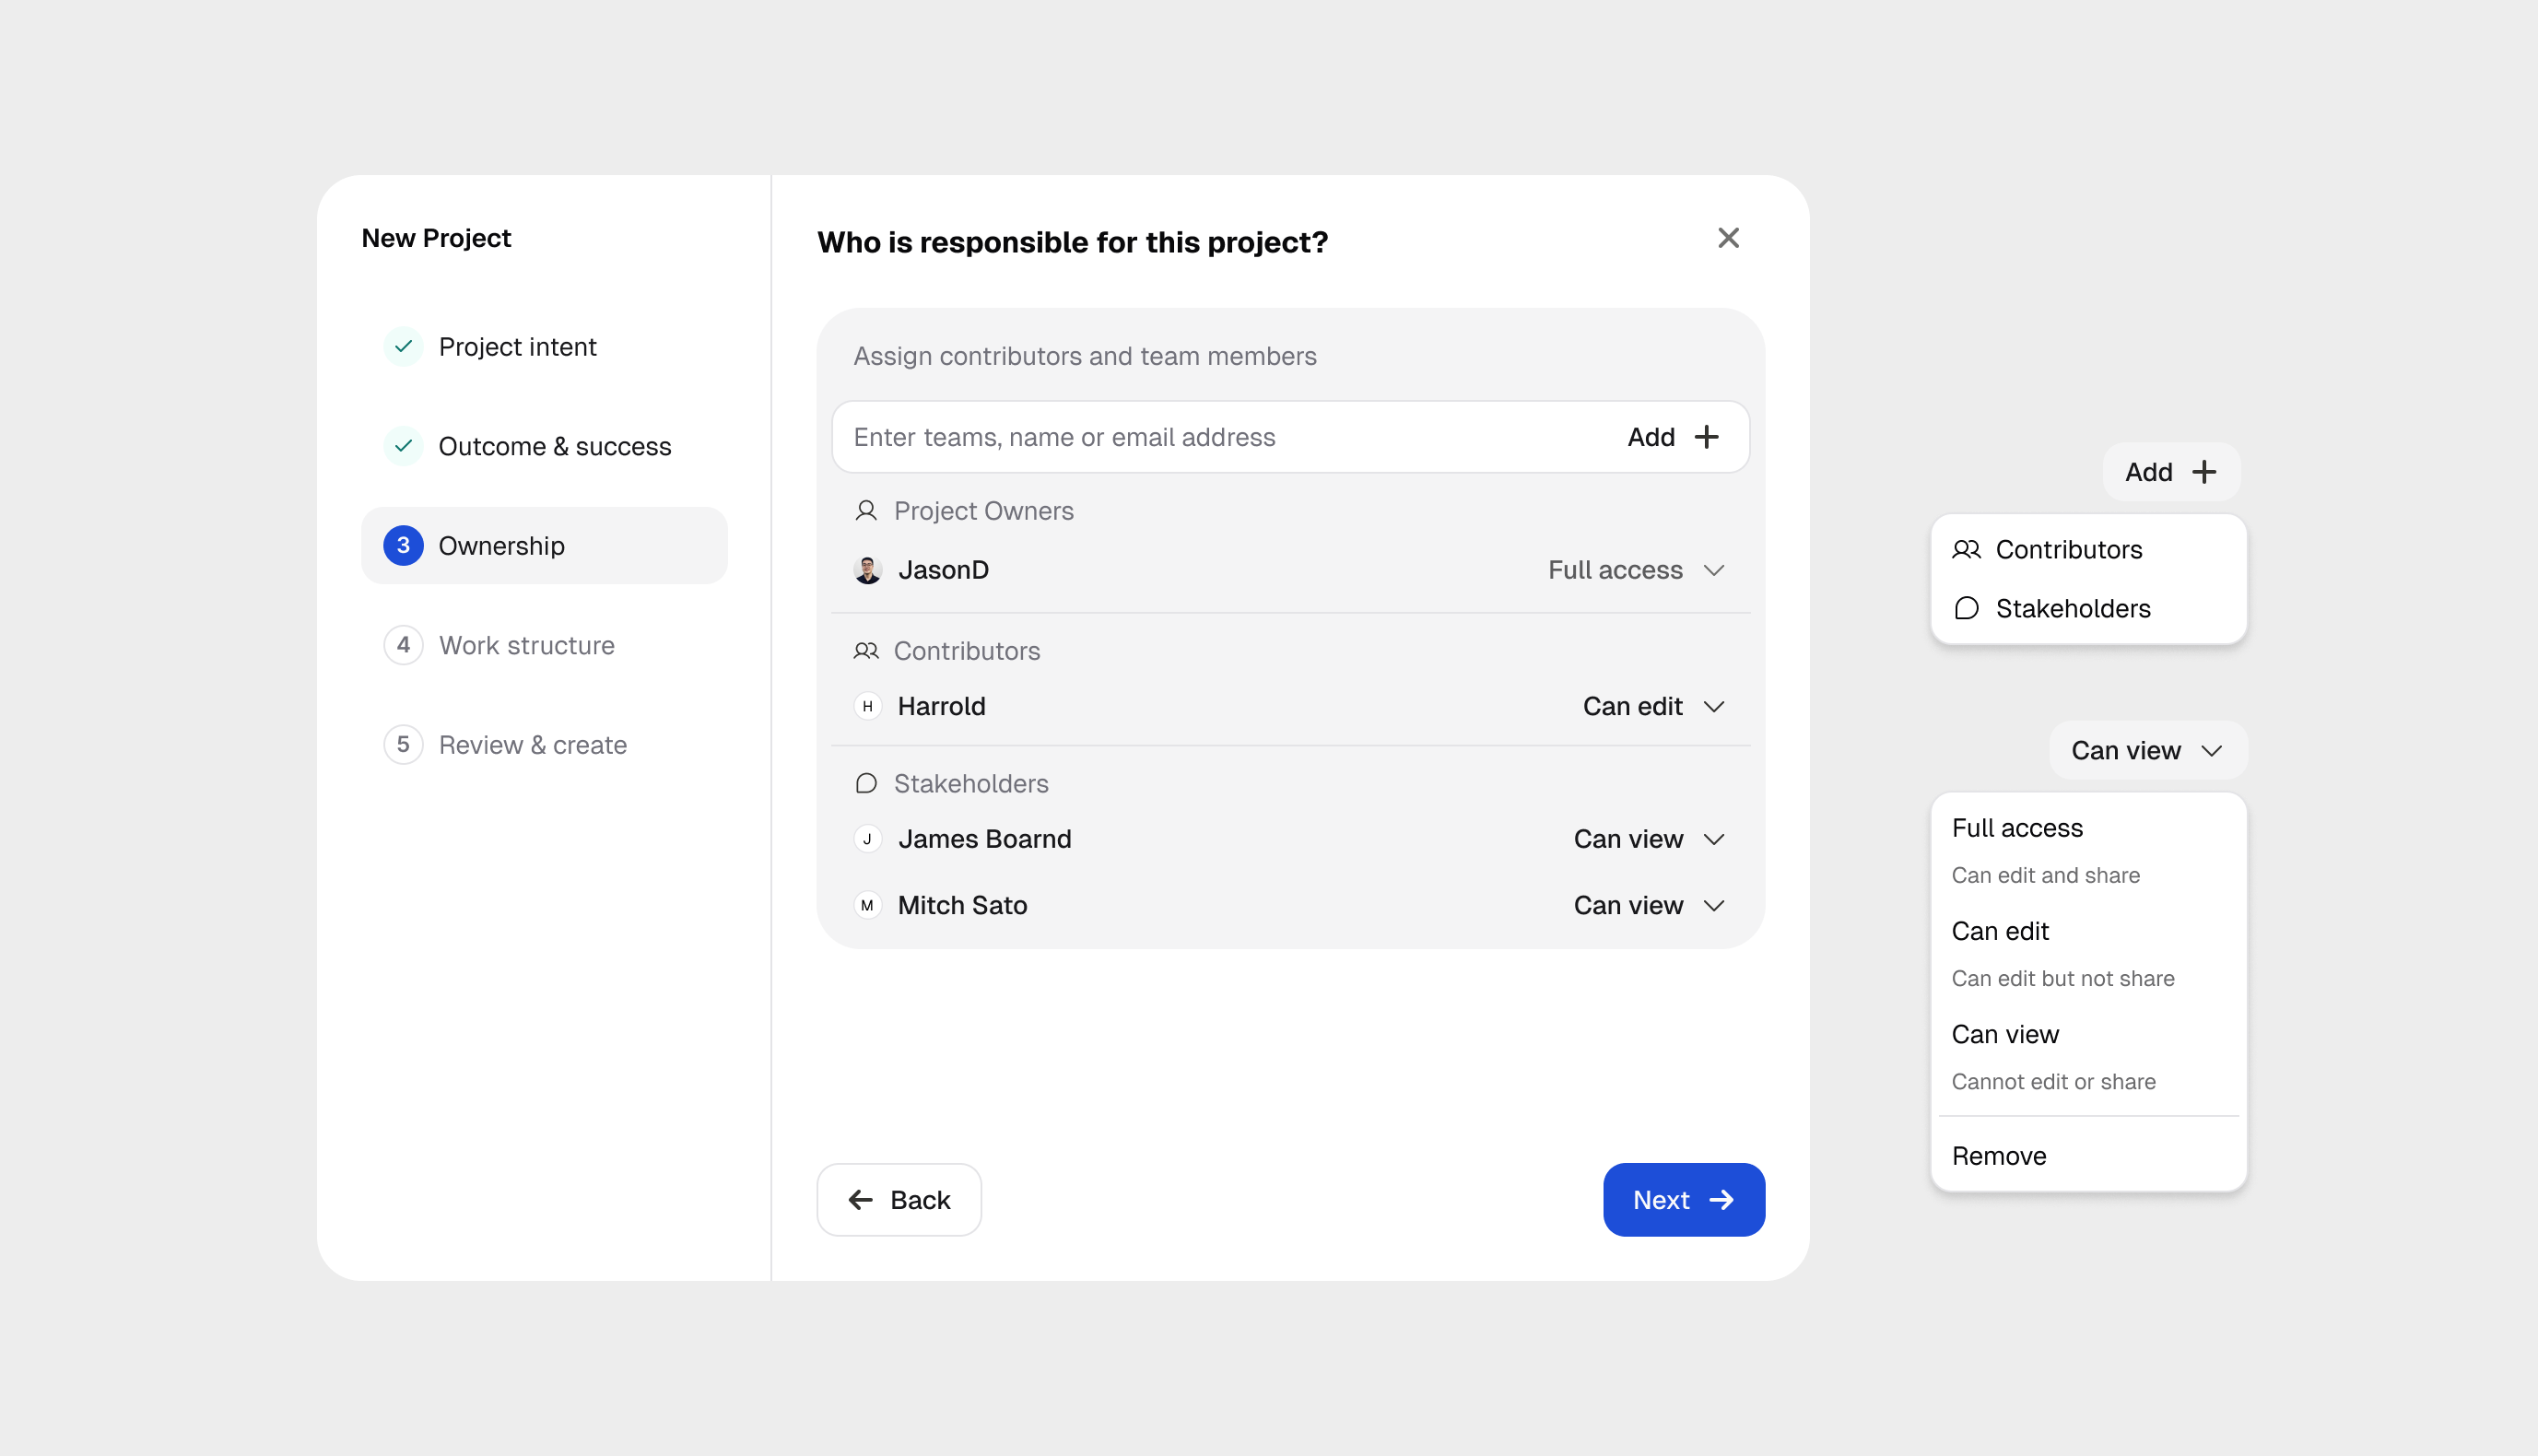Click the Stakeholders bubble icon in the dialog
This screenshot has height=1456, width=2538.
tap(866, 783)
